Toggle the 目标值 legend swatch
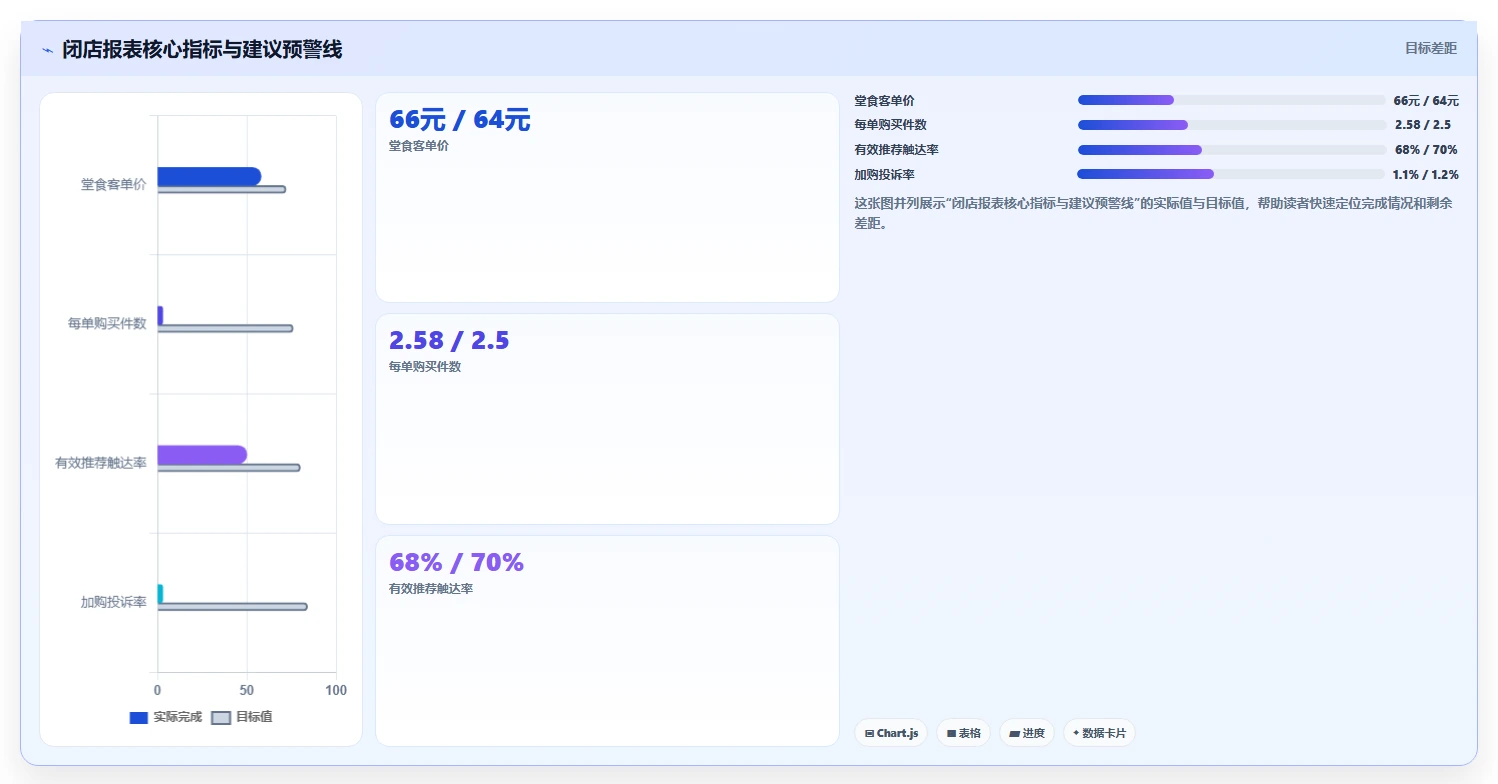1498x784 pixels. pos(221,717)
